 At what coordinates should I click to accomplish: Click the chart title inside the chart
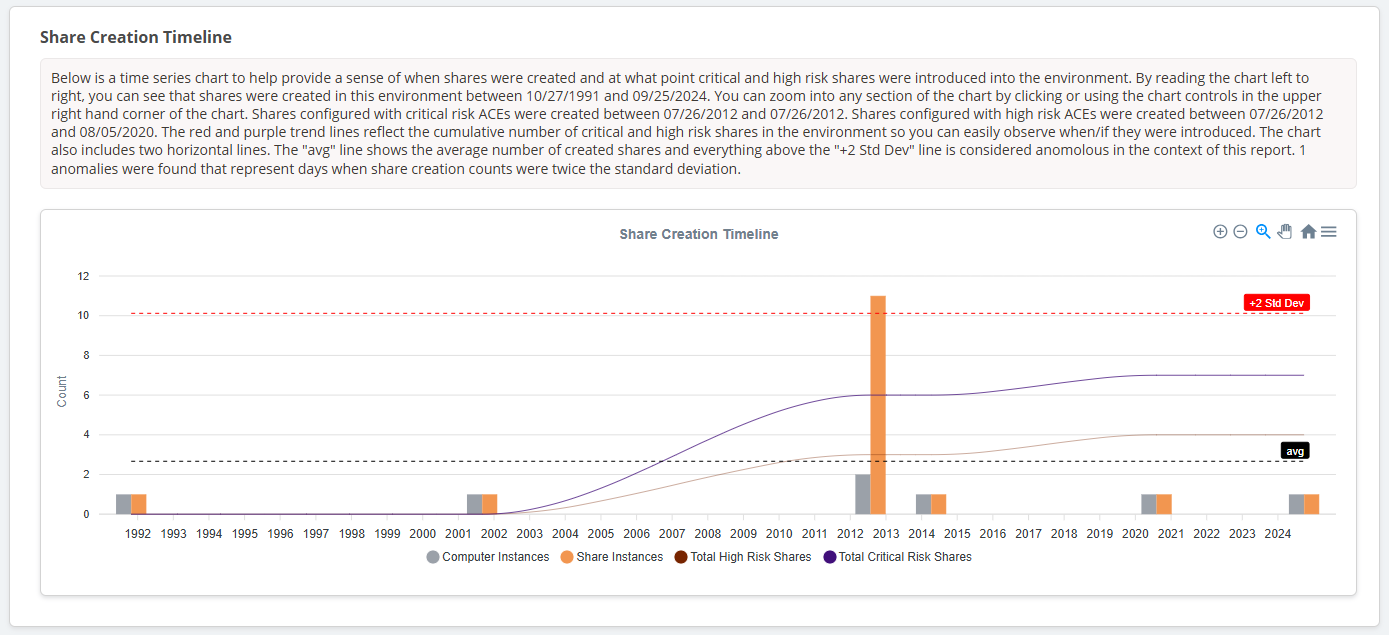698,234
